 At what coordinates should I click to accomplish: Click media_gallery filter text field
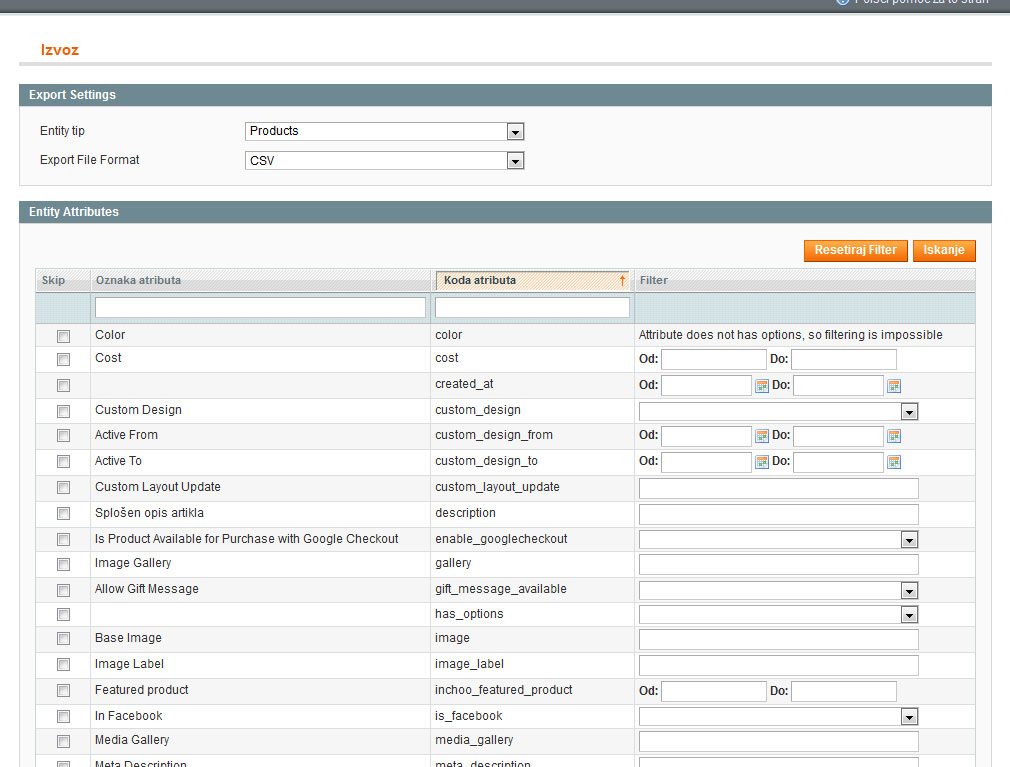779,741
